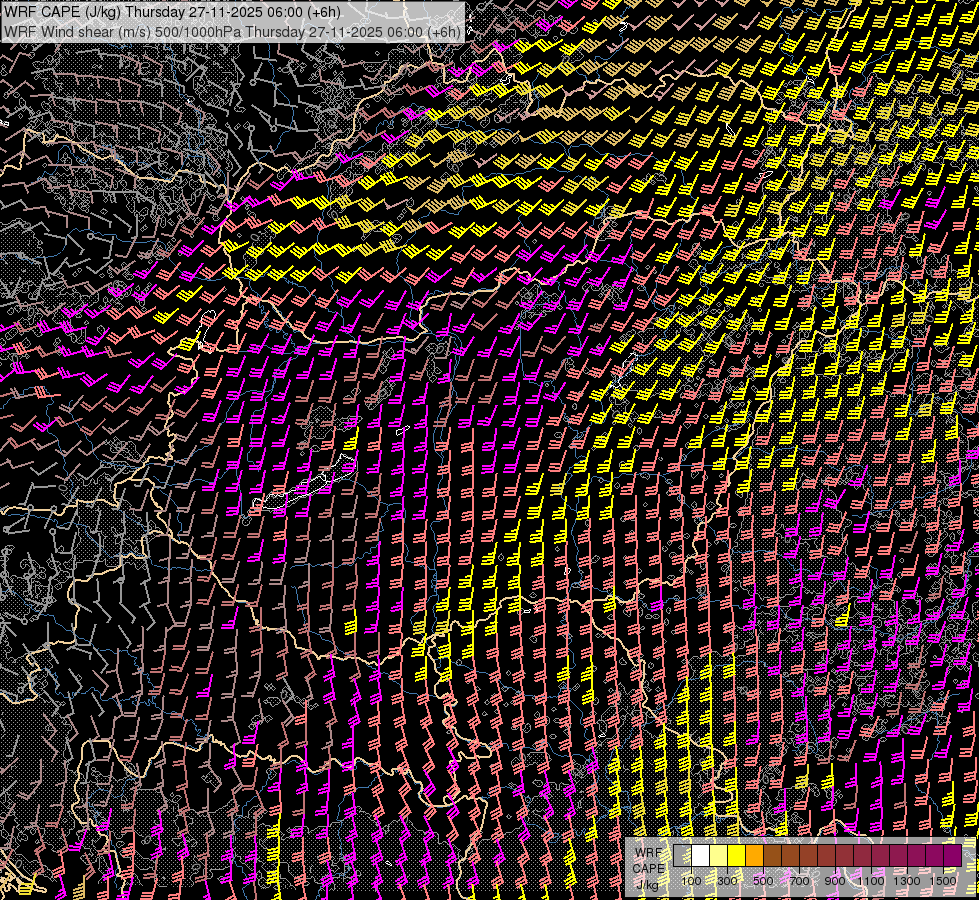Click the "WRF Wind shear (m/s) 500/1000hPa" title line

click(232, 32)
